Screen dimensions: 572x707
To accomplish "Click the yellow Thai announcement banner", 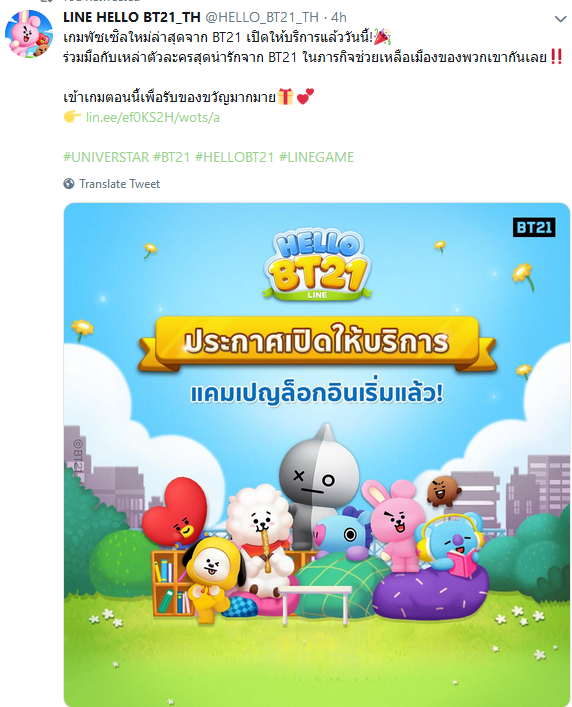I will pos(317,344).
